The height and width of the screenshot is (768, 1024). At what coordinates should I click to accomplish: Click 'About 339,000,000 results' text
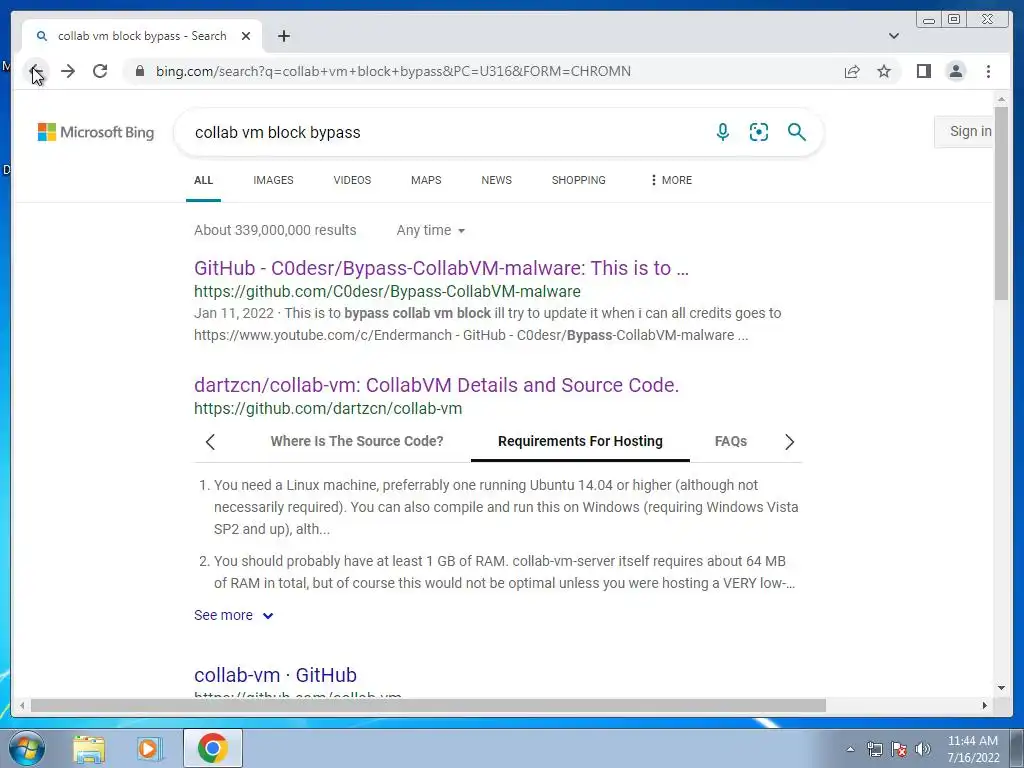tap(275, 230)
